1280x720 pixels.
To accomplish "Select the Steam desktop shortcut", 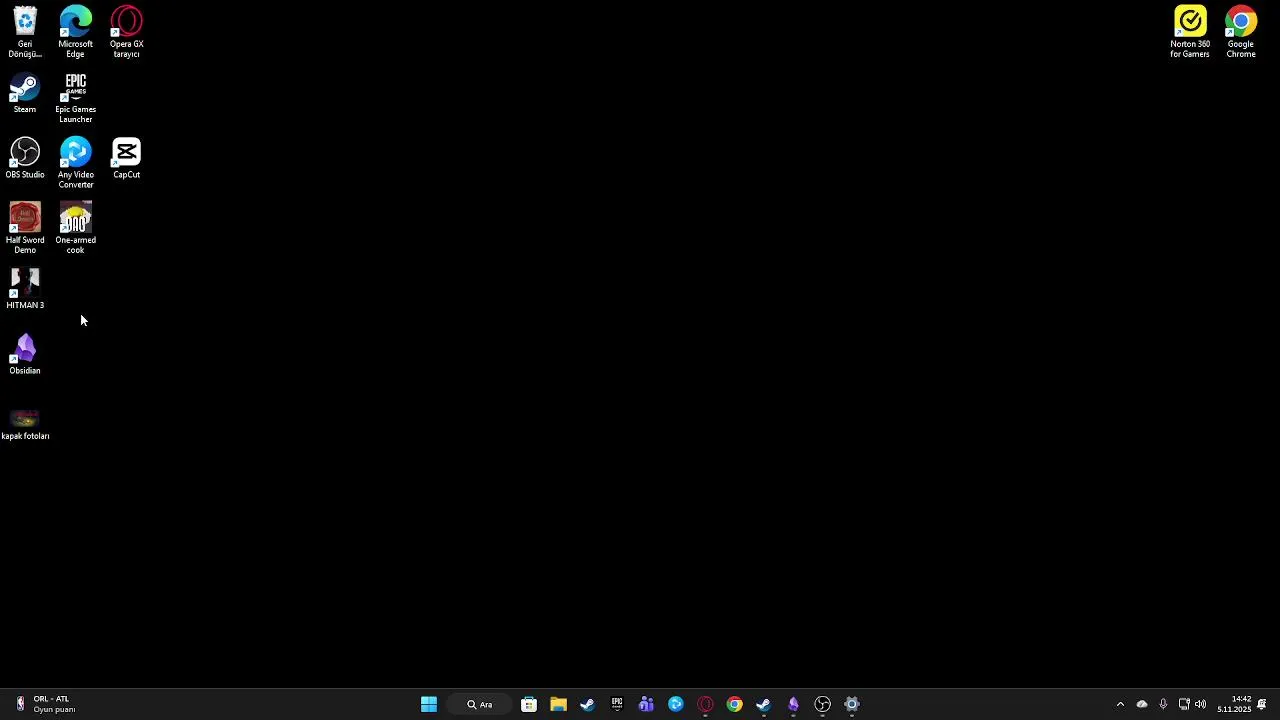I will pos(25,94).
